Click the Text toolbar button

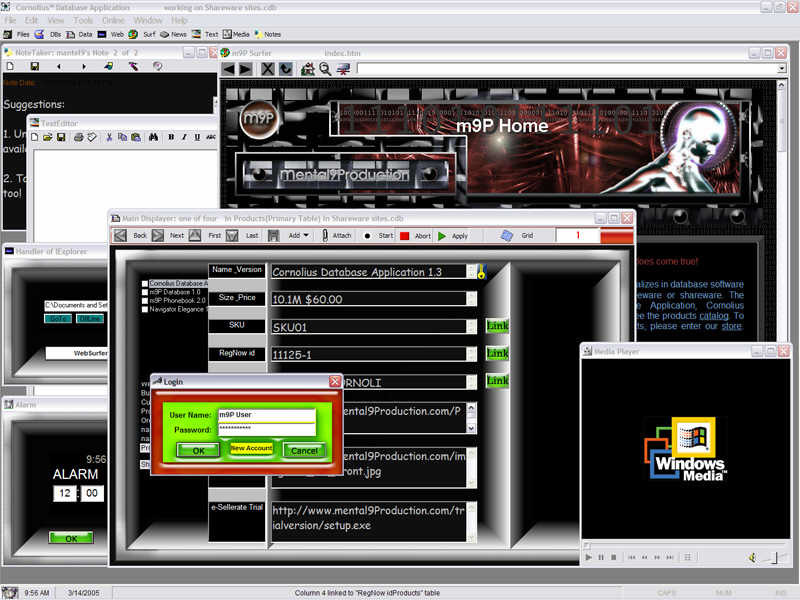[x=205, y=34]
